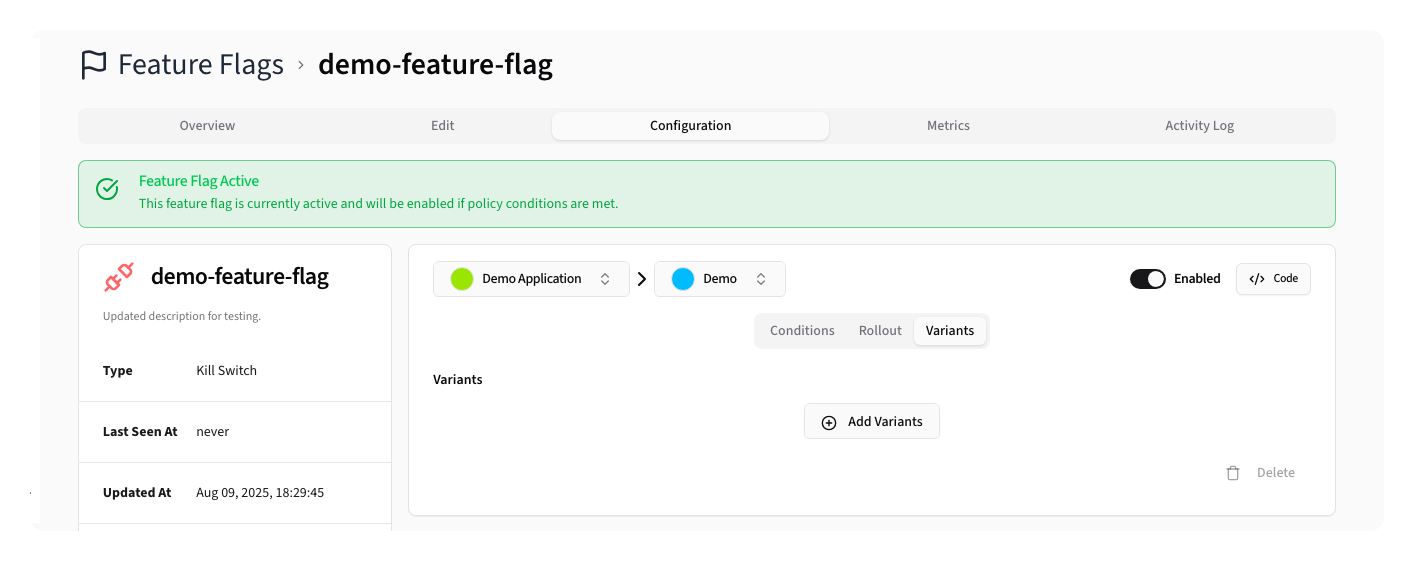Click the plus circle icon for variants
Screen dimensions: 1426x573
(829, 422)
